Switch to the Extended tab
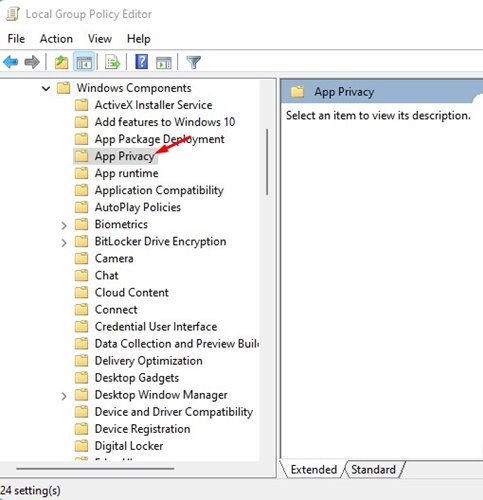 coord(314,470)
